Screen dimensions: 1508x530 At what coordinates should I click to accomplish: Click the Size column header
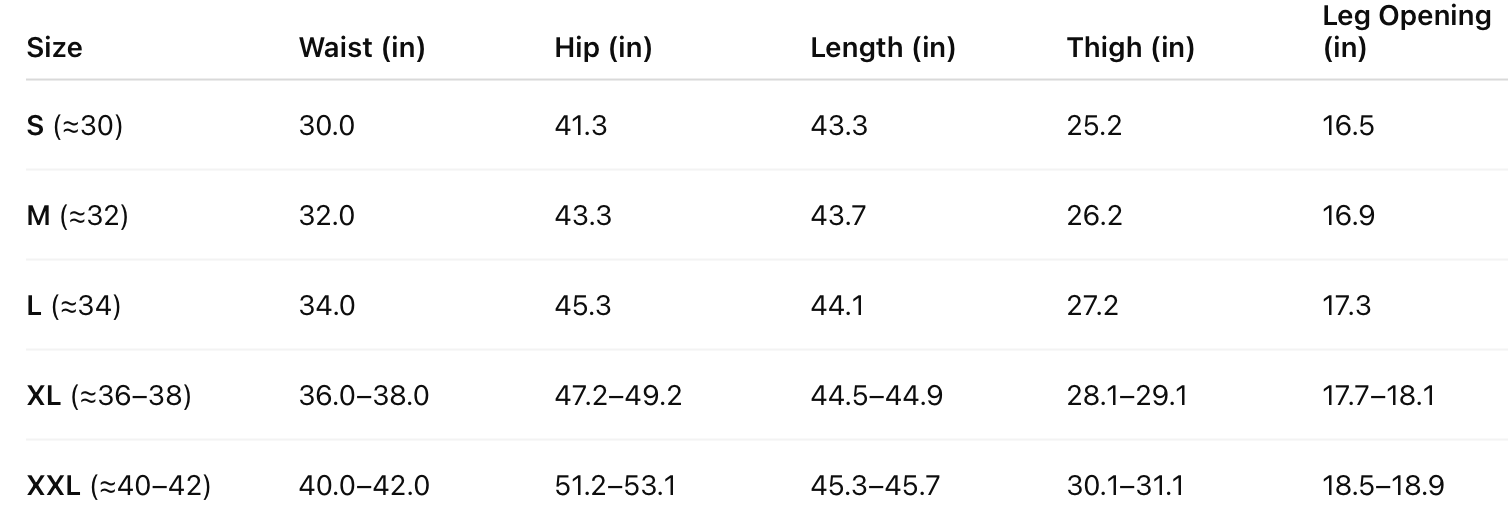(x=54, y=47)
